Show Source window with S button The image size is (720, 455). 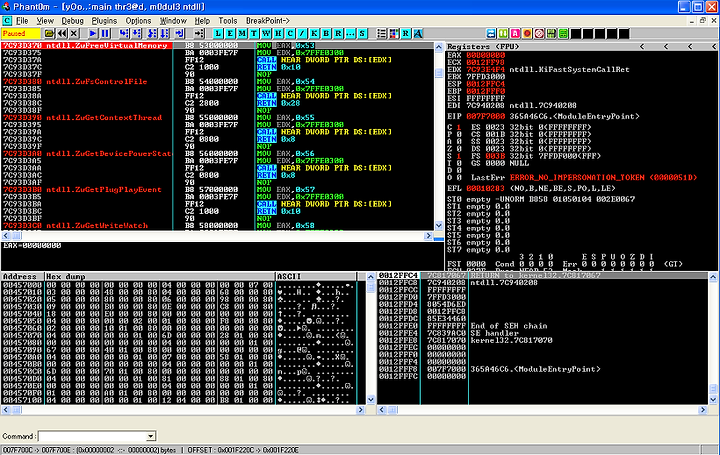[362, 34]
